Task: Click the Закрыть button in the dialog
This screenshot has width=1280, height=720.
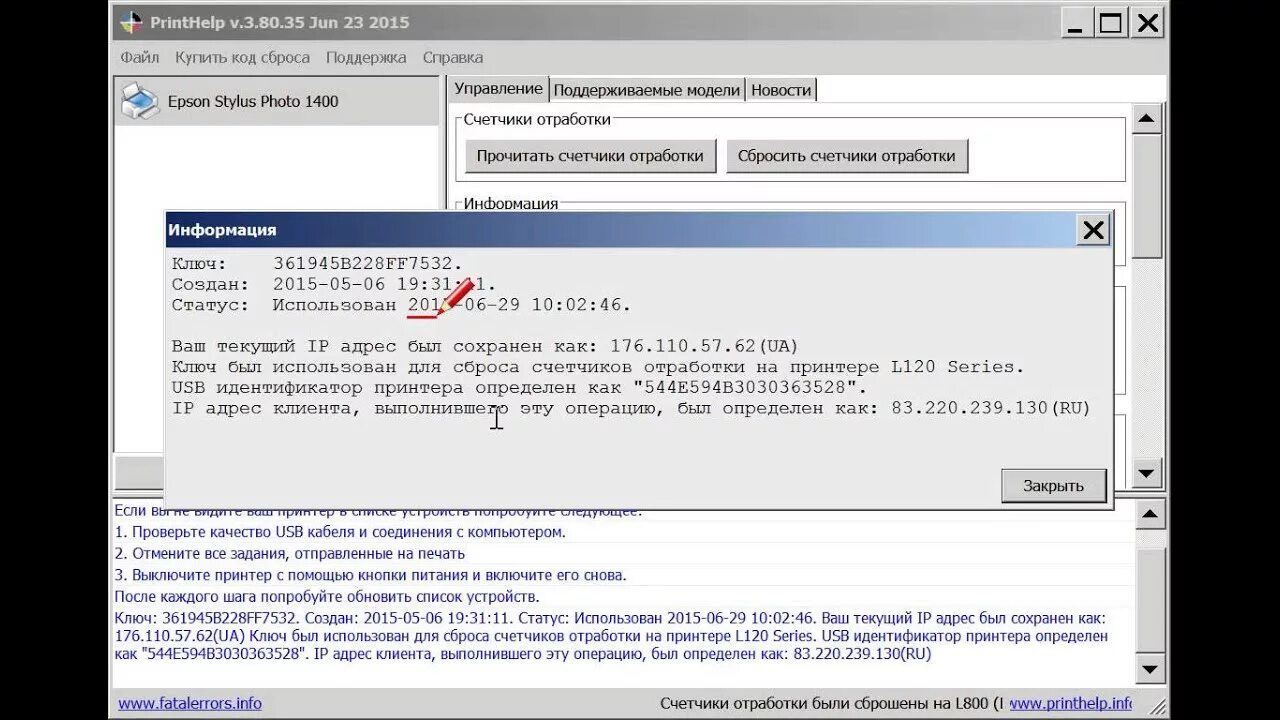Action: point(1053,486)
